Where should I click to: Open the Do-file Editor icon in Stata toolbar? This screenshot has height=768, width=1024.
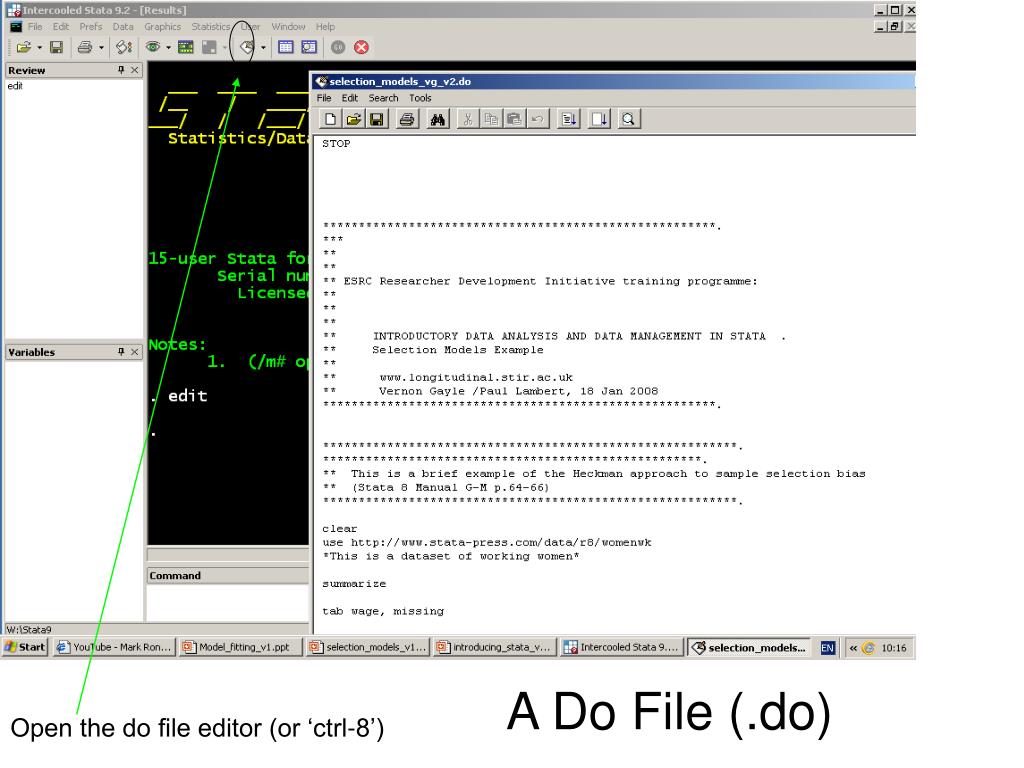247,47
